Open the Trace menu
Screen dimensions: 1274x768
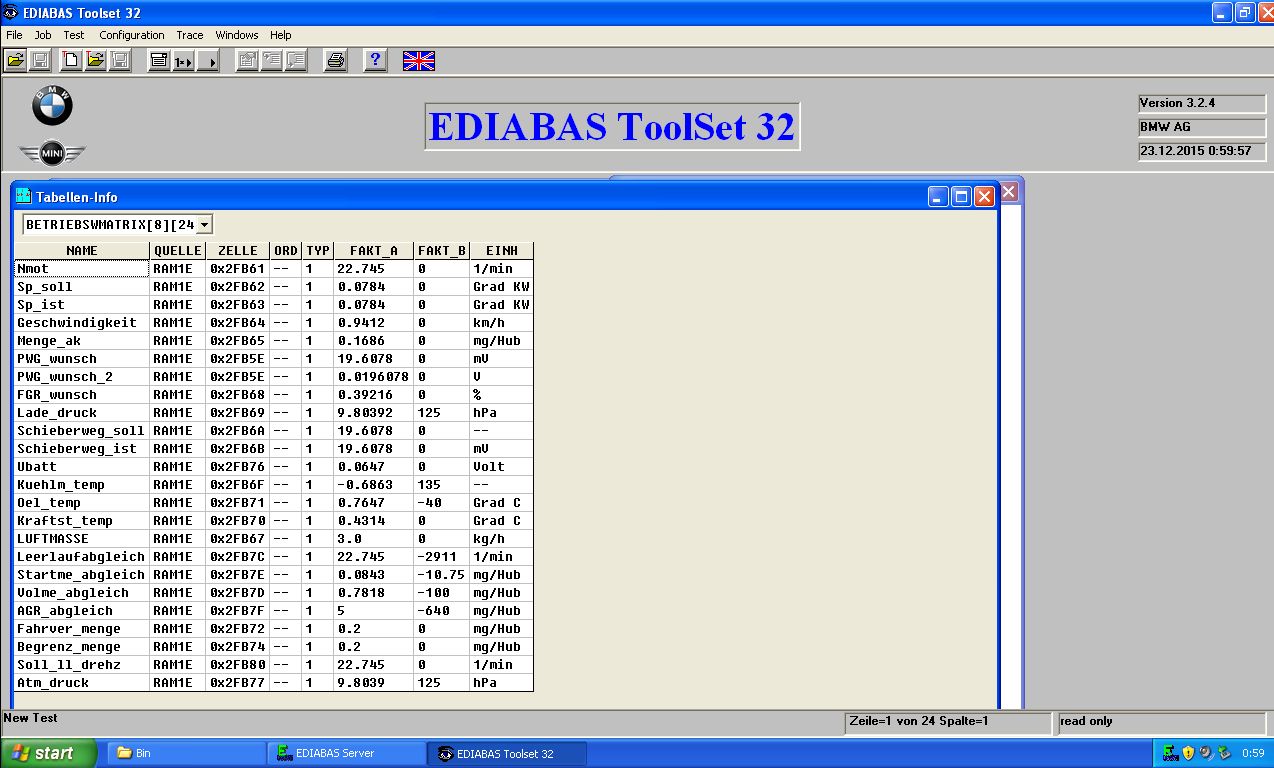pos(190,35)
